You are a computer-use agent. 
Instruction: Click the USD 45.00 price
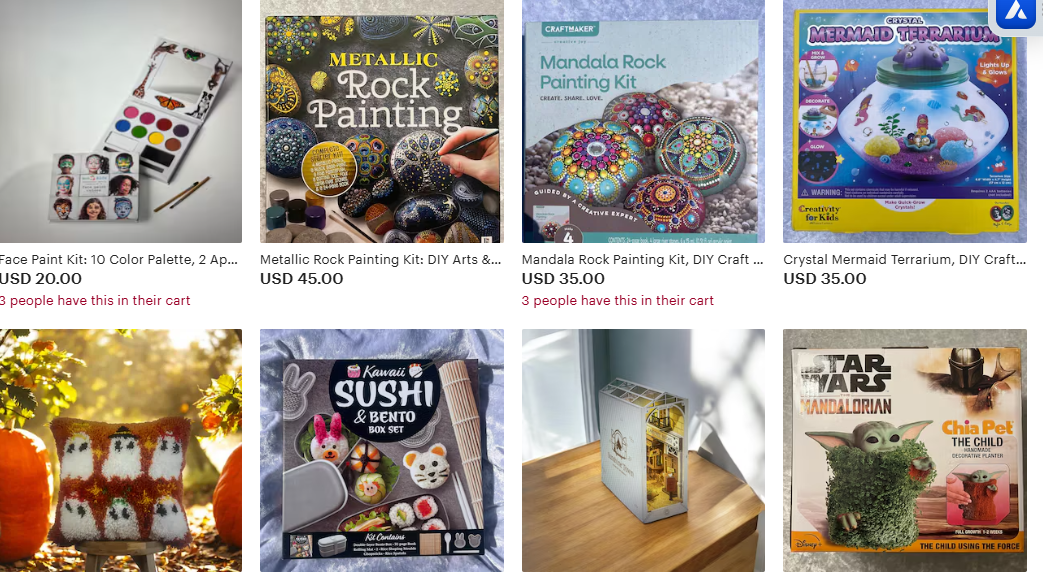301,279
